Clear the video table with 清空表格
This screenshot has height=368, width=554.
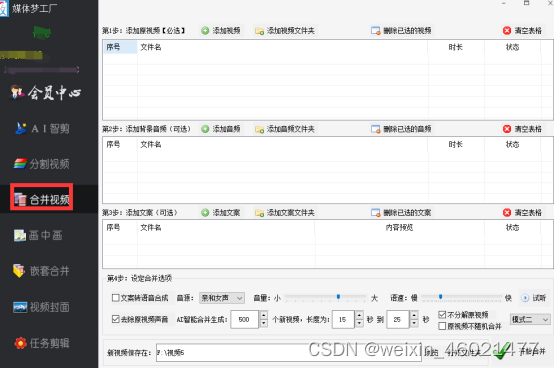point(523,31)
